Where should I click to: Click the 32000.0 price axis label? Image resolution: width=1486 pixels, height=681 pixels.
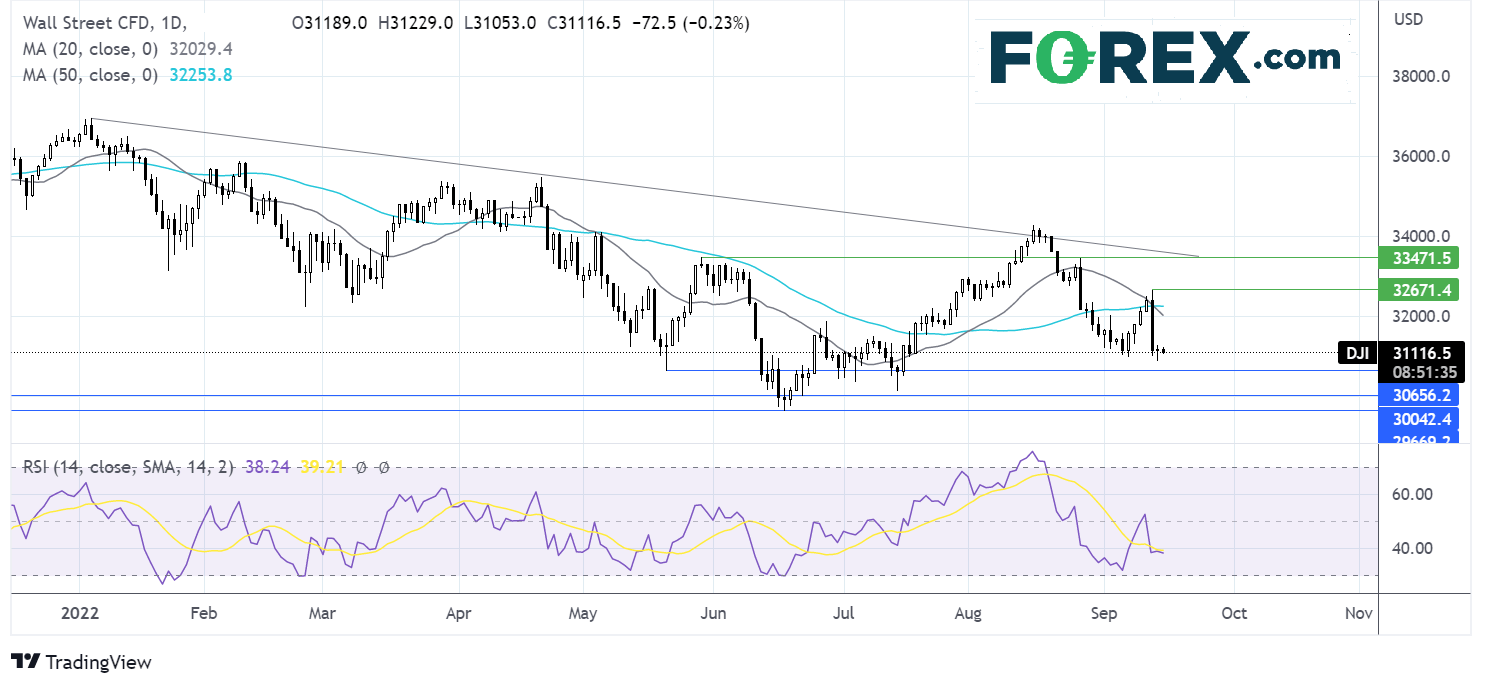(1420, 317)
